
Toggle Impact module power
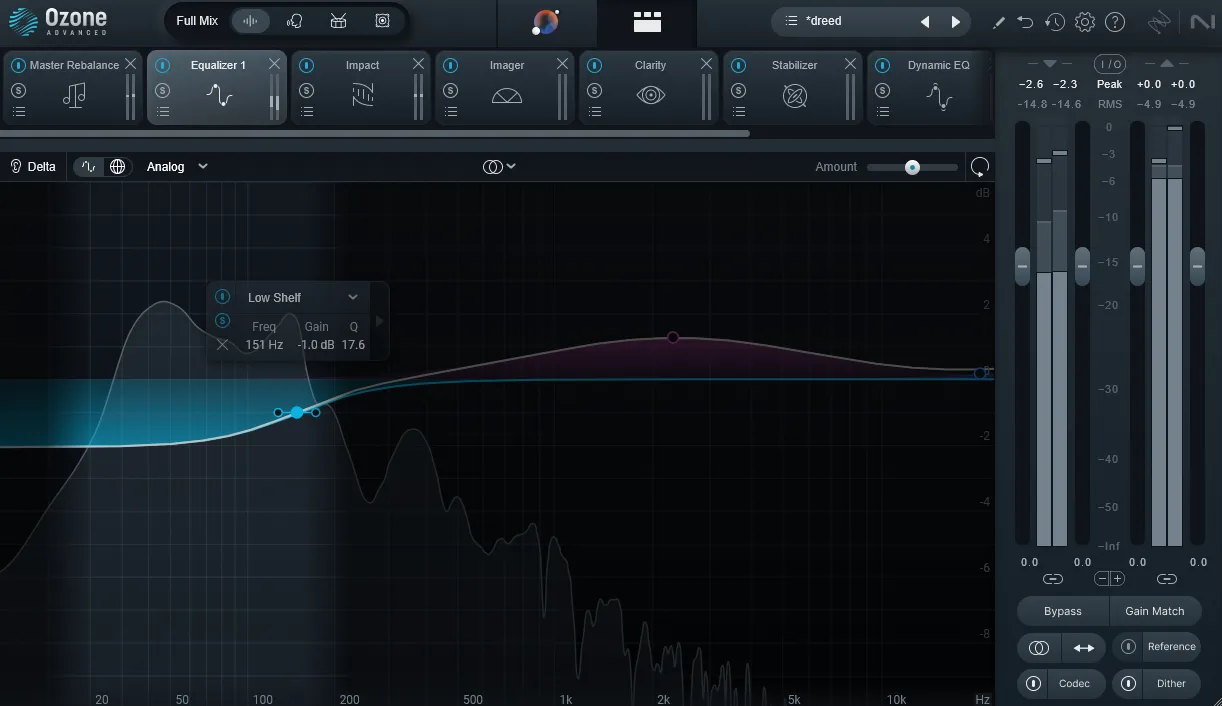pyautogui.click(x=306, y=65)
